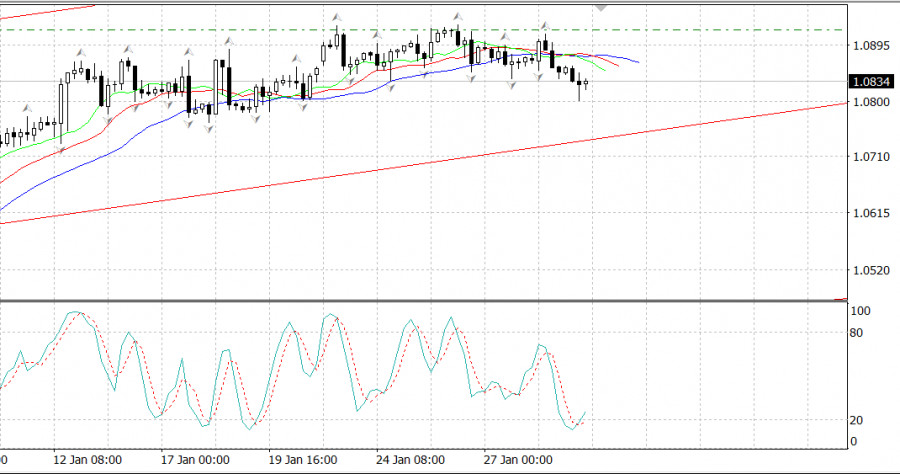This screenshot has width=900, height=474.
Task: Click the 24 Jan 08:00 time label
Action: (x=411, y=460)
